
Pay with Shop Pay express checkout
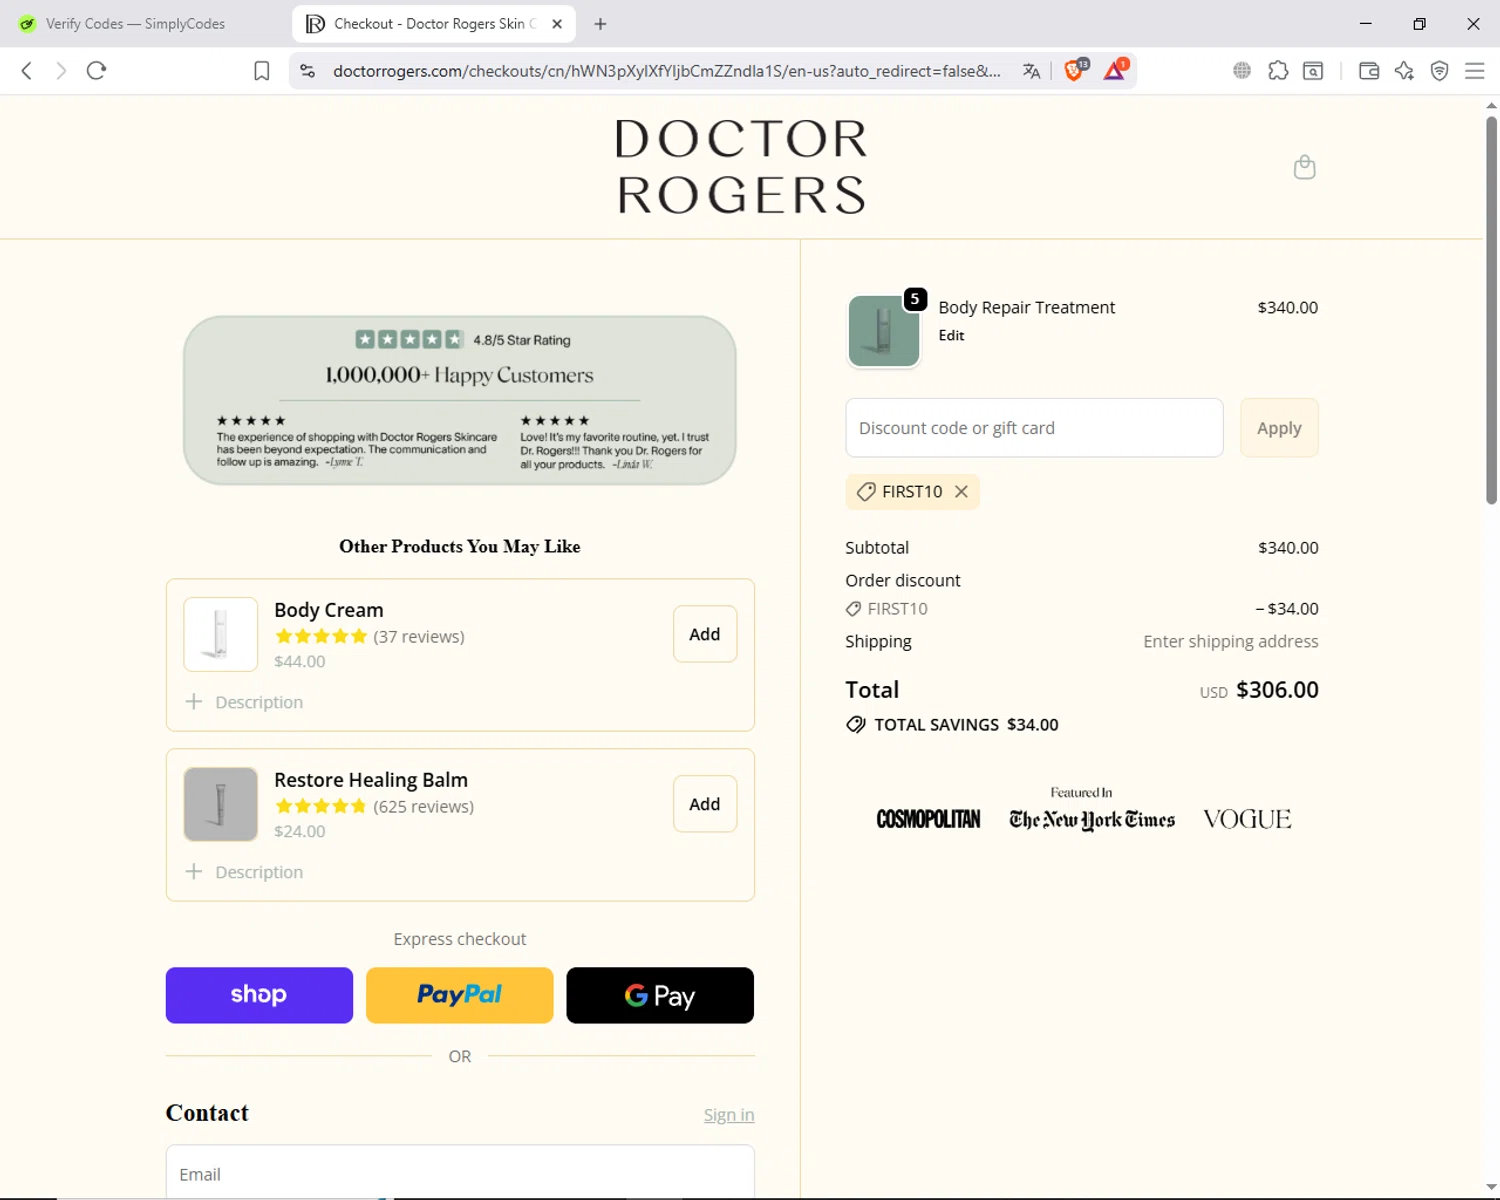tap(259, 995)
